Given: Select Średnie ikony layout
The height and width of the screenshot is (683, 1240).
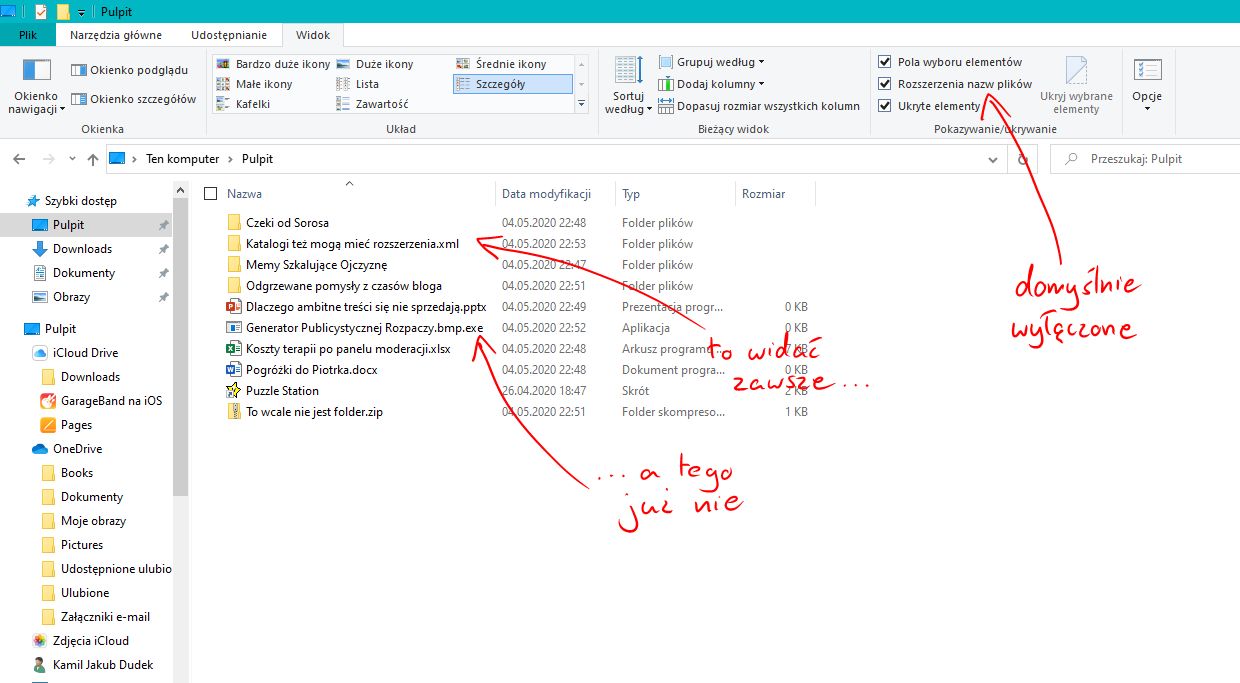Looking at the screenshot, I should pos(502,64).
